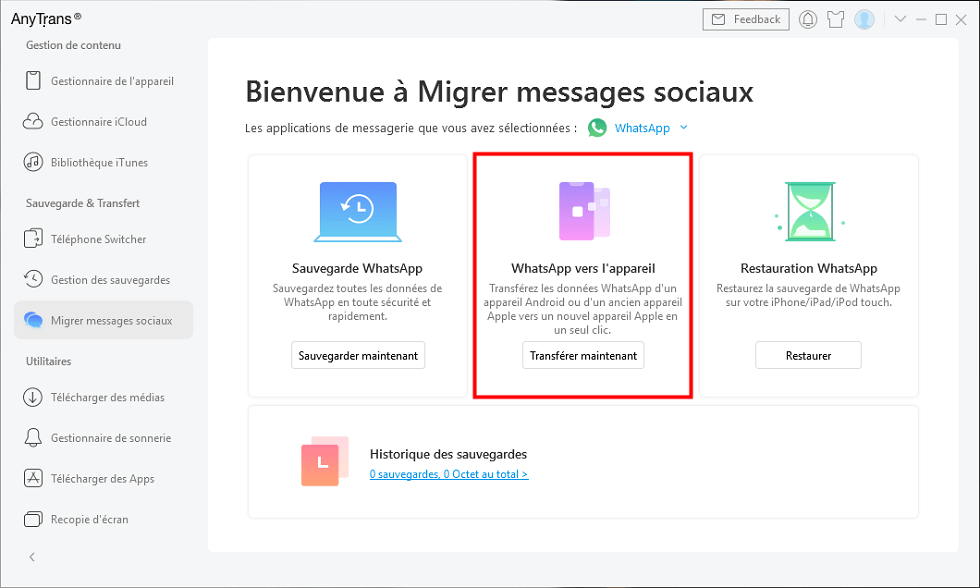Open the Feedback button
The width and height of the screenshot is (980, 588).
[x=746, y=19]
